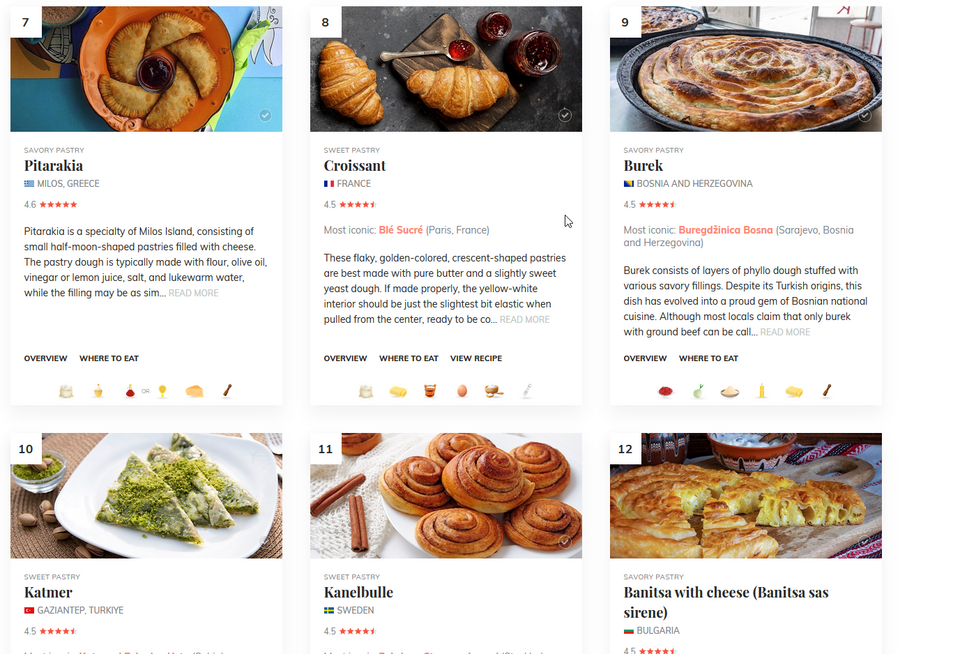Expand Pitarakia description with READ MORE
960x654 pixels.
click(193, 293)
